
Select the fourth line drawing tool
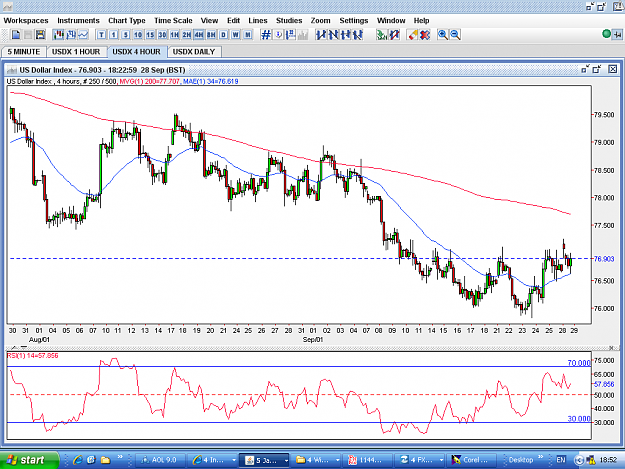click(358, 35)
